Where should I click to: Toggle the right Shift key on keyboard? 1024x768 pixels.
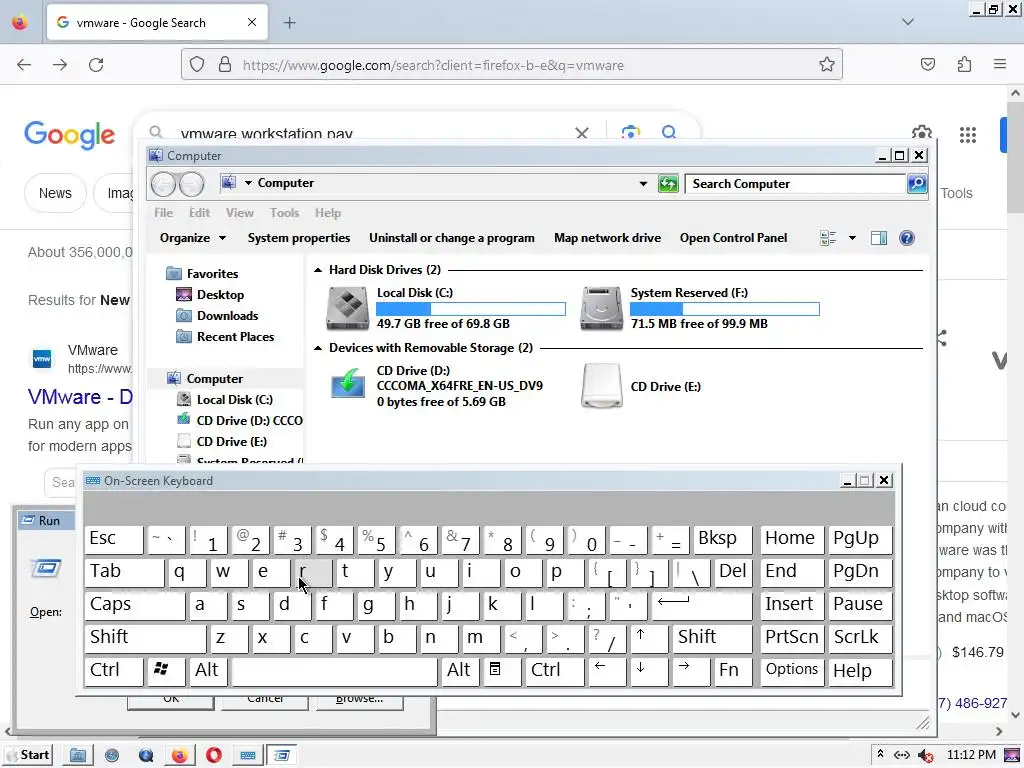tap(712, 638)
